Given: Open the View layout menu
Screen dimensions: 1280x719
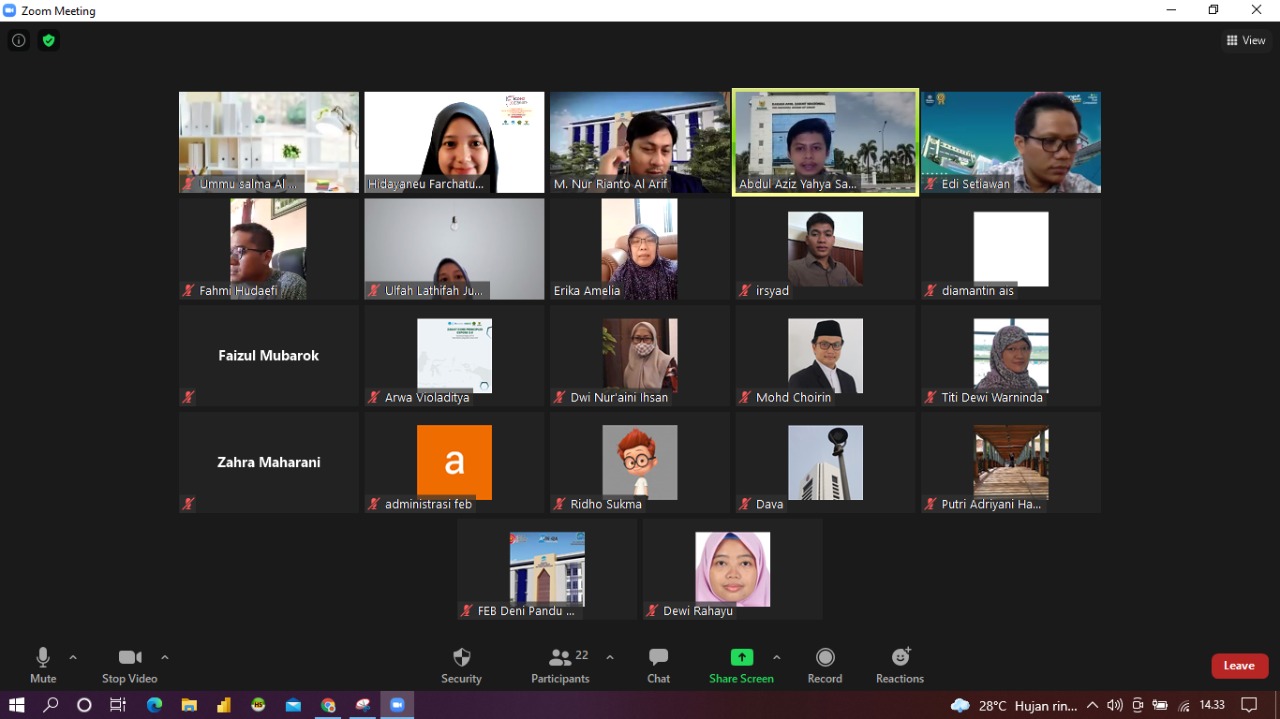Looking at the screenshot, I should (1246, 41).
